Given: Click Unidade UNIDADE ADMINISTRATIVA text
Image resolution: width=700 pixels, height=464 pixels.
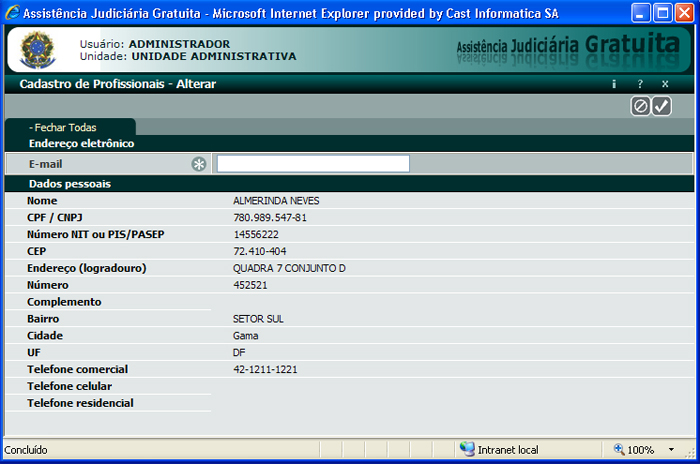Looking at the screenshot, I should tap(188, 56).
